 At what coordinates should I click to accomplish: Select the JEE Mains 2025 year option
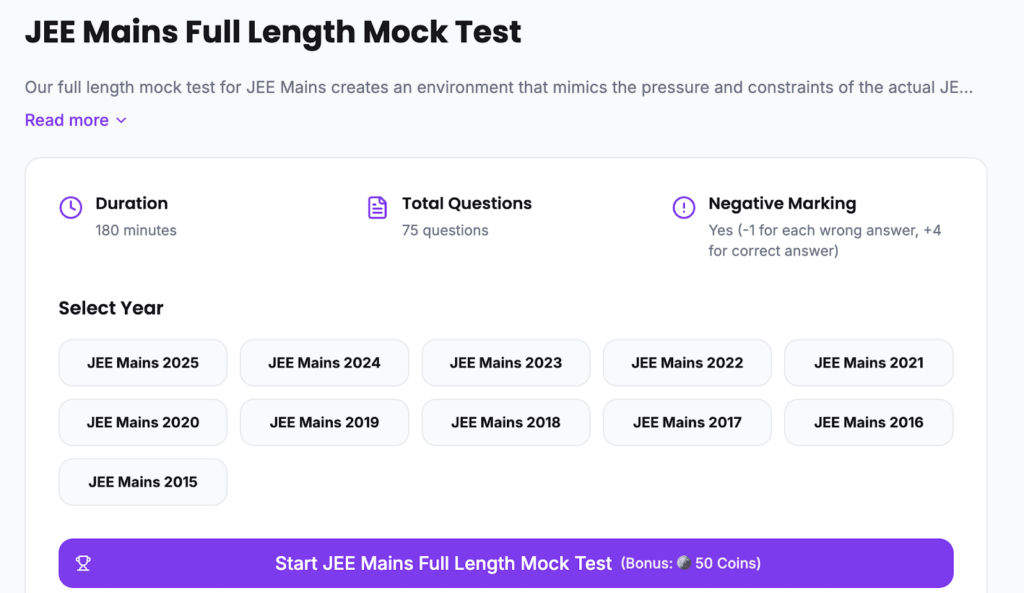pyautogui.click(x=143, y=363)
